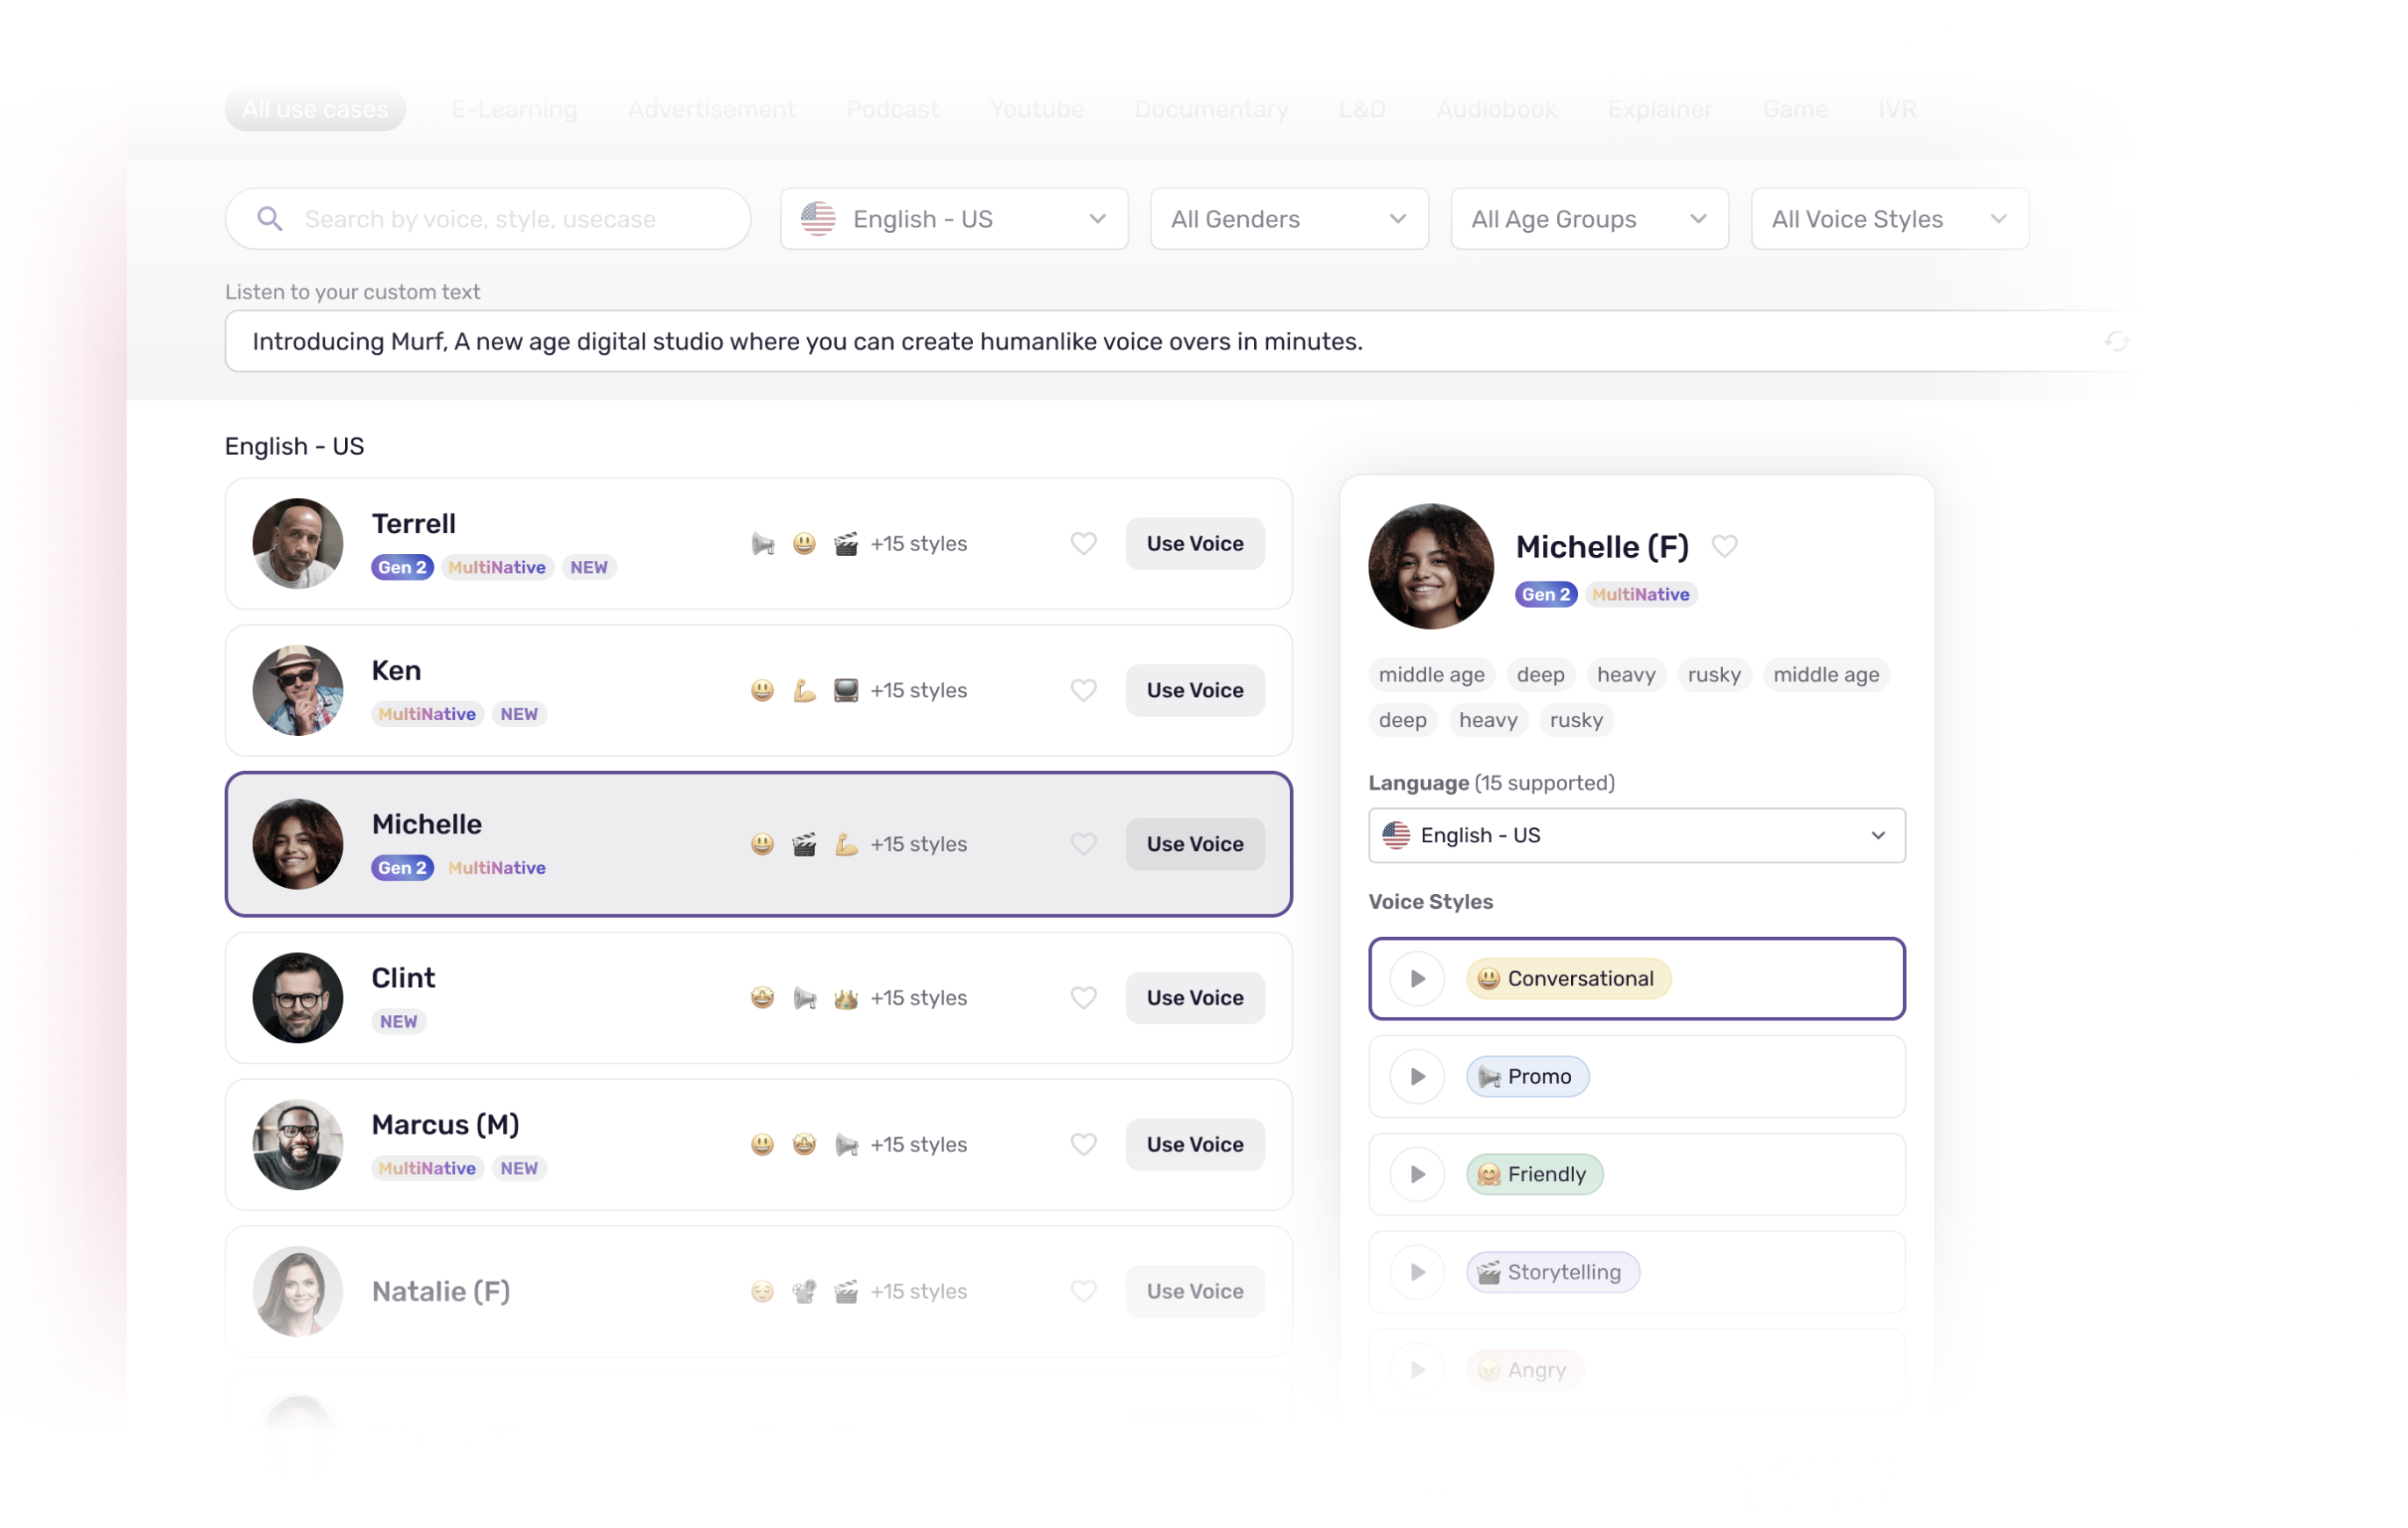Image resolution: width=2408 pixels, height=1528 pixels.
Task: Play the Friendly voice style preview
Action: 1417,1175
